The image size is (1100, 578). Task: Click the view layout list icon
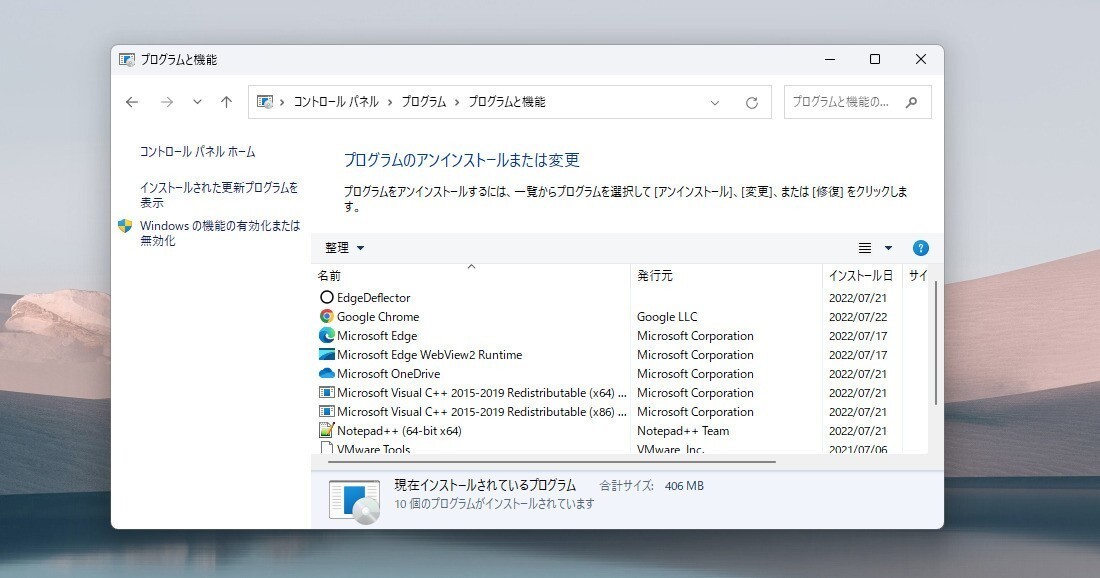point(865,248)
